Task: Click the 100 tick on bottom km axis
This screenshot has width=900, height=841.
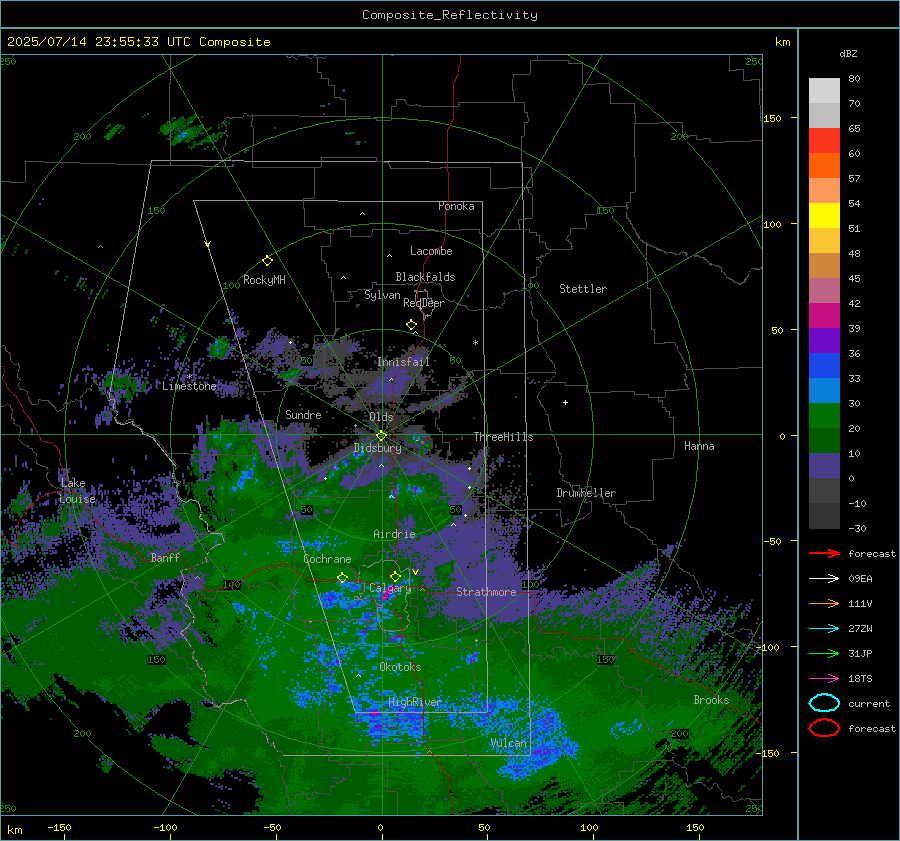Action: point(589,827)
